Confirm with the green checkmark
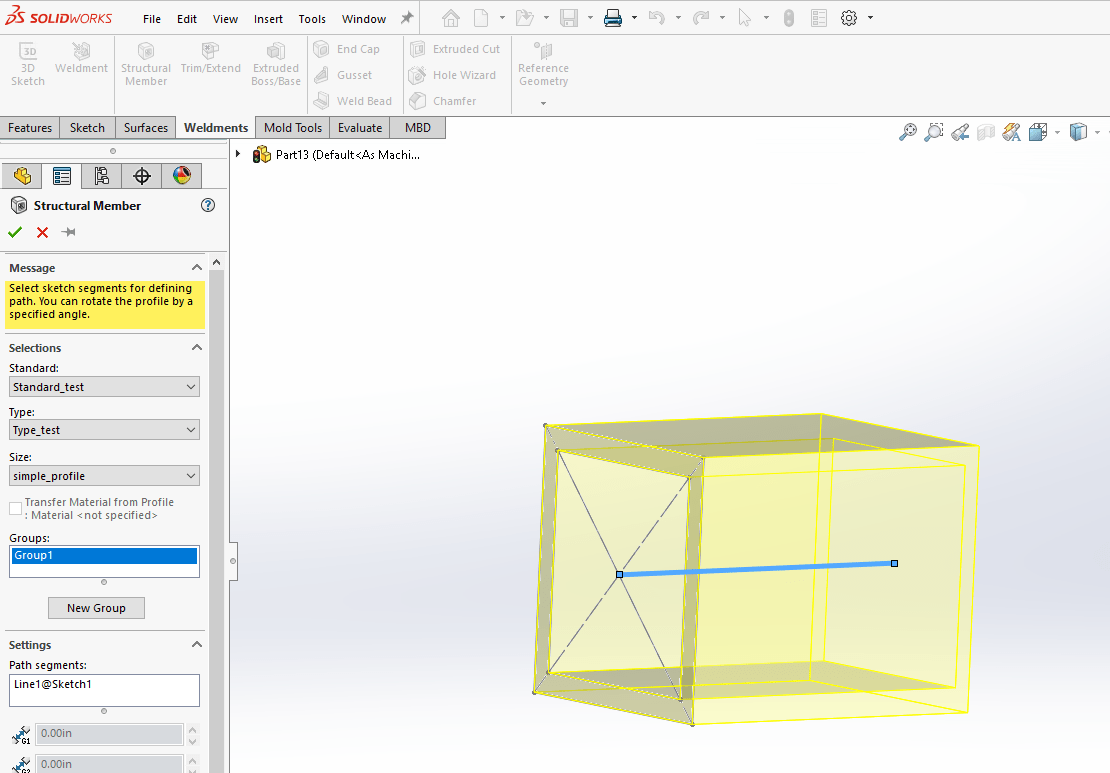Screen dimensions: 1110x773 [x=14, y=231]
